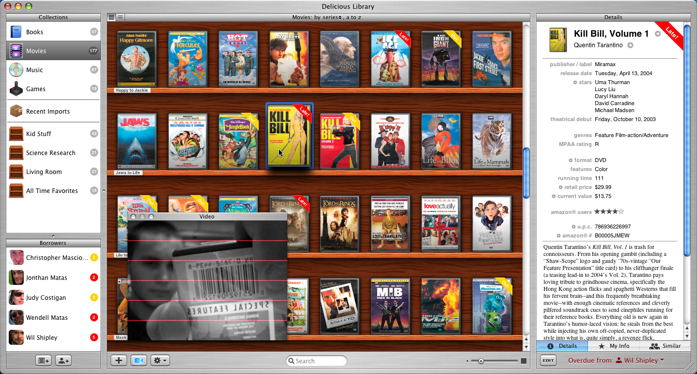Click the arrow next to Quentin Tarantino
The image size is (697, 374).
coord(630,45)
